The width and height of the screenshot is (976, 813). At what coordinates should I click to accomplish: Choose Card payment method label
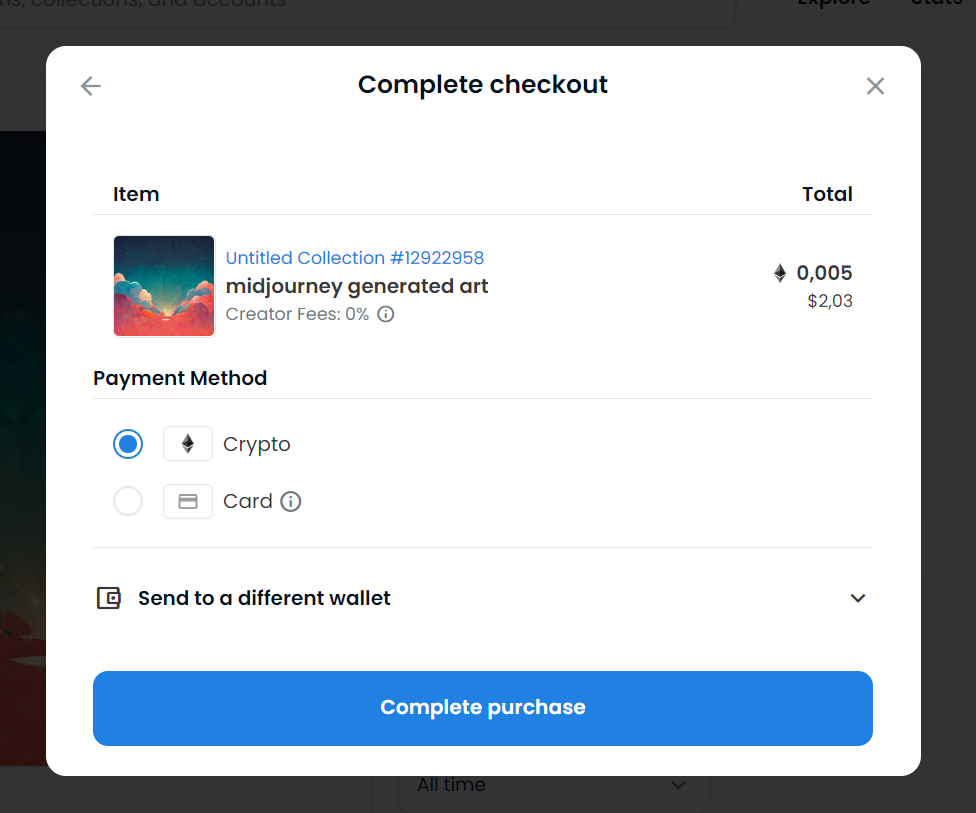point(248,501)
